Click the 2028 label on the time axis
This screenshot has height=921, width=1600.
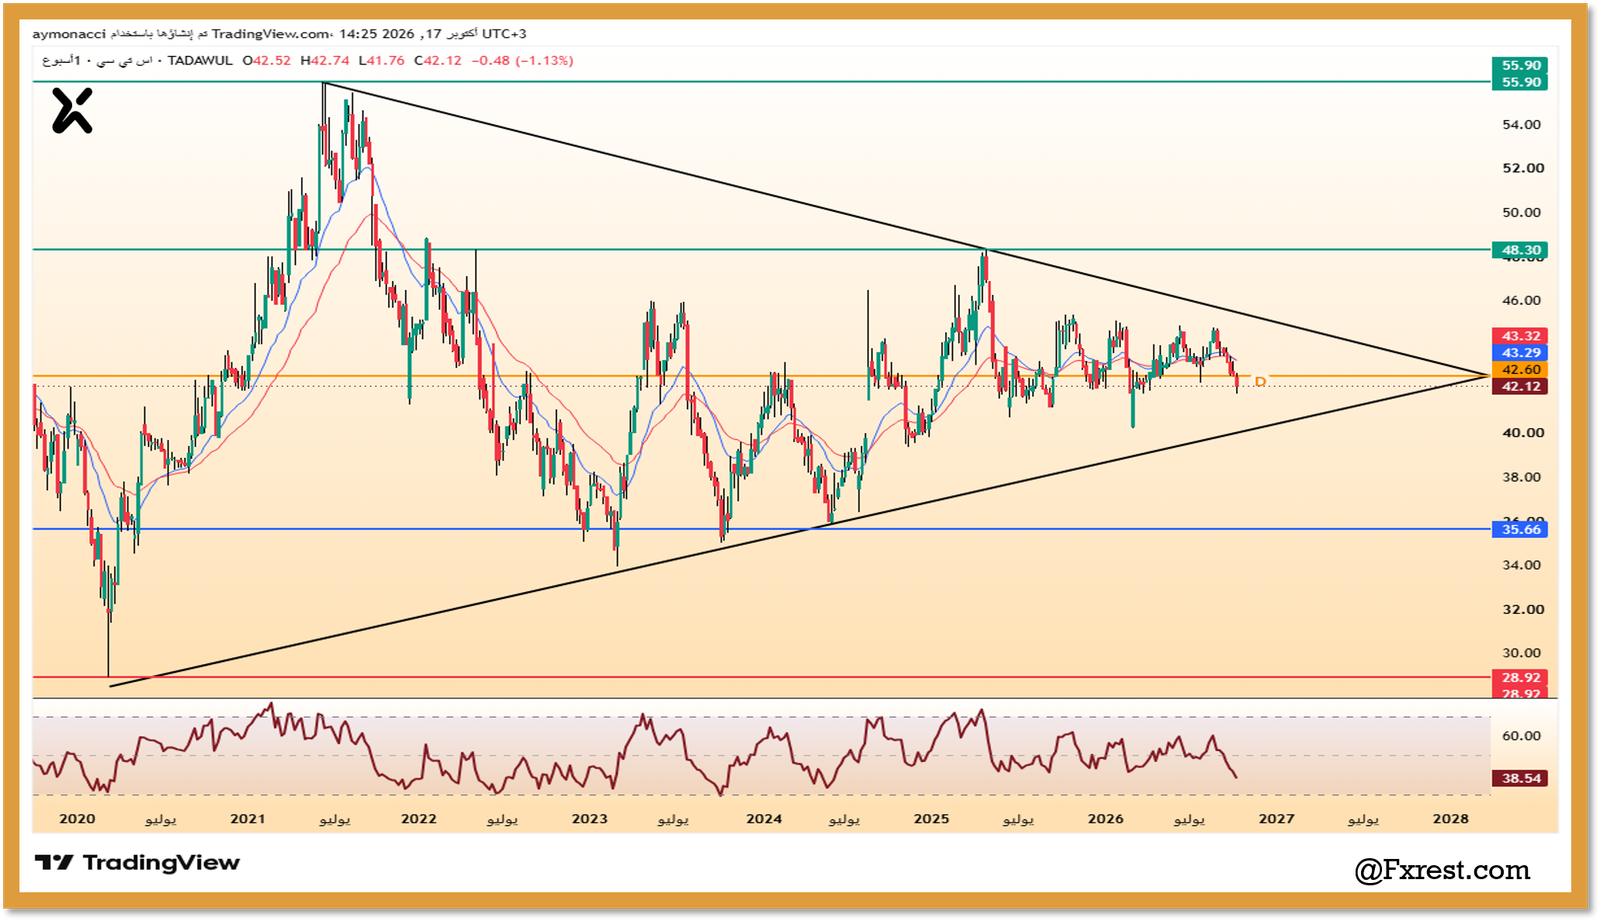[1451, 819]
